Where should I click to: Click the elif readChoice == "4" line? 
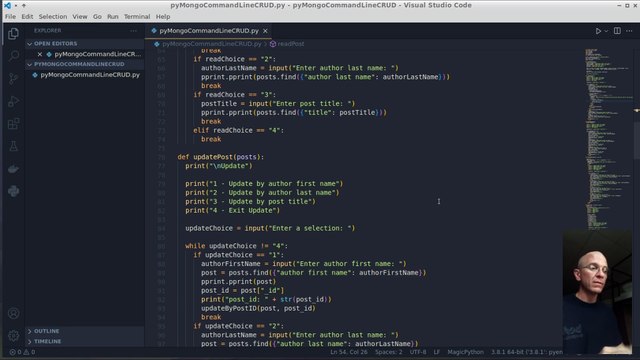[238, 130]
